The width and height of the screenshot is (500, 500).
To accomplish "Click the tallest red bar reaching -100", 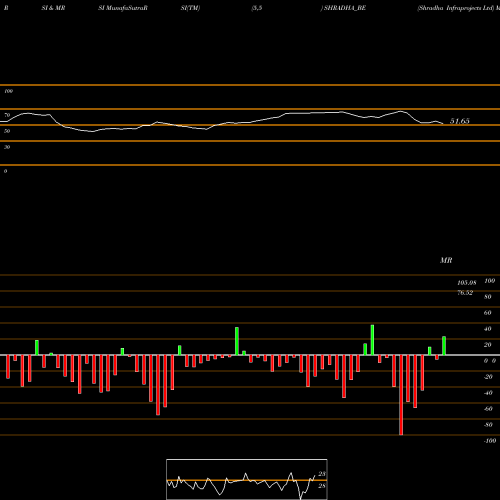I will (x=401, y=395).
